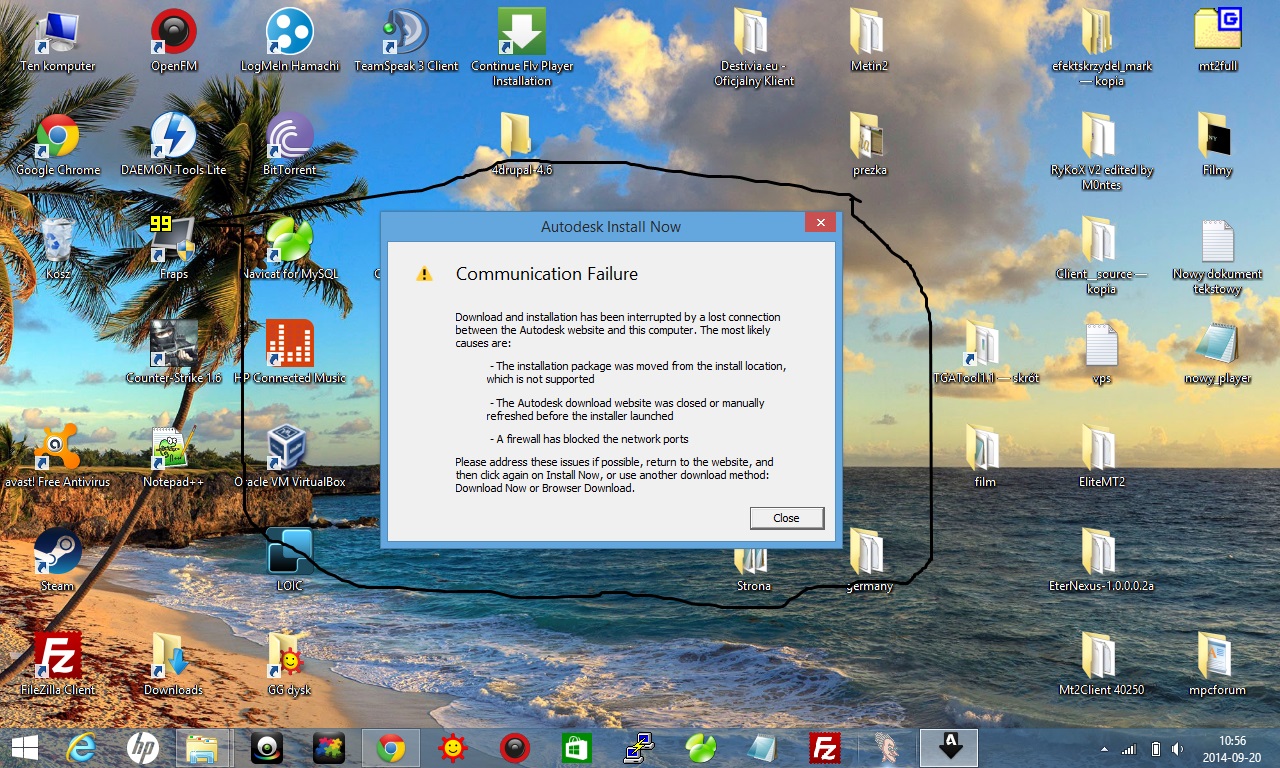Switch to Chrome on the taskbar
The image size is (1280, 768).
[390, 747]
